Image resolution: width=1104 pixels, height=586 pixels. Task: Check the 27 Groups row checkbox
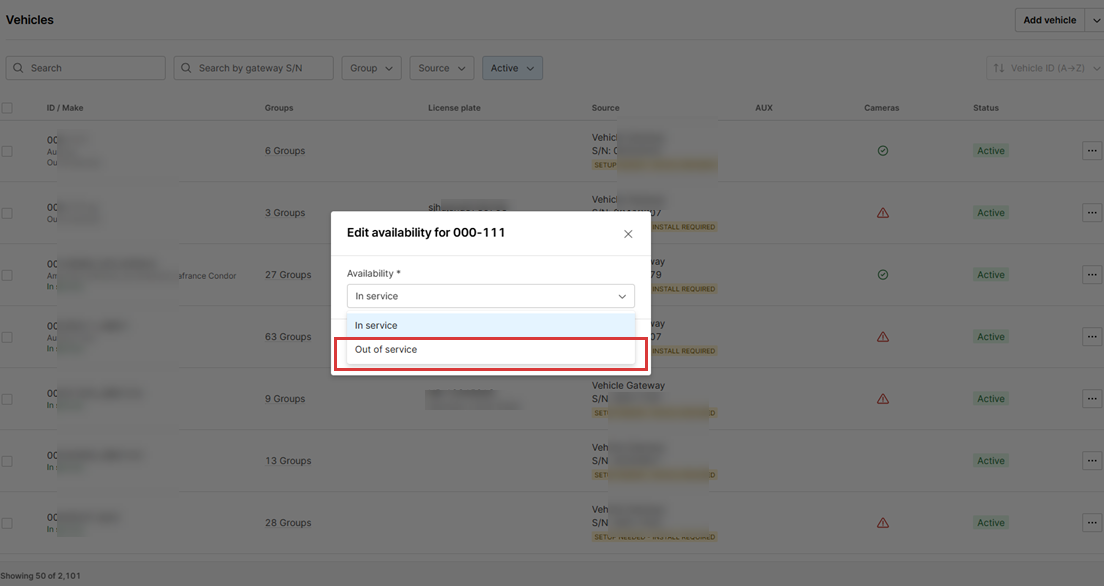(x=7, y=275)
